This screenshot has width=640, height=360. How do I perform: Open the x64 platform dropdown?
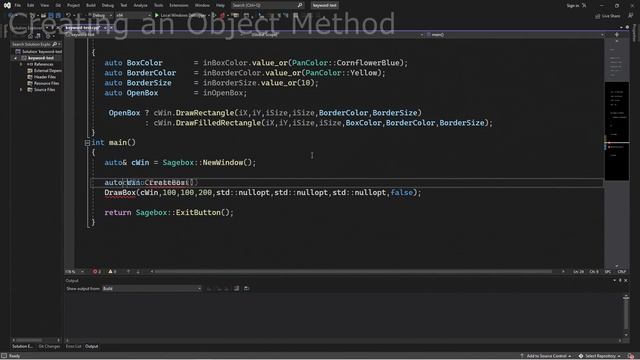(x=133, y=15)
